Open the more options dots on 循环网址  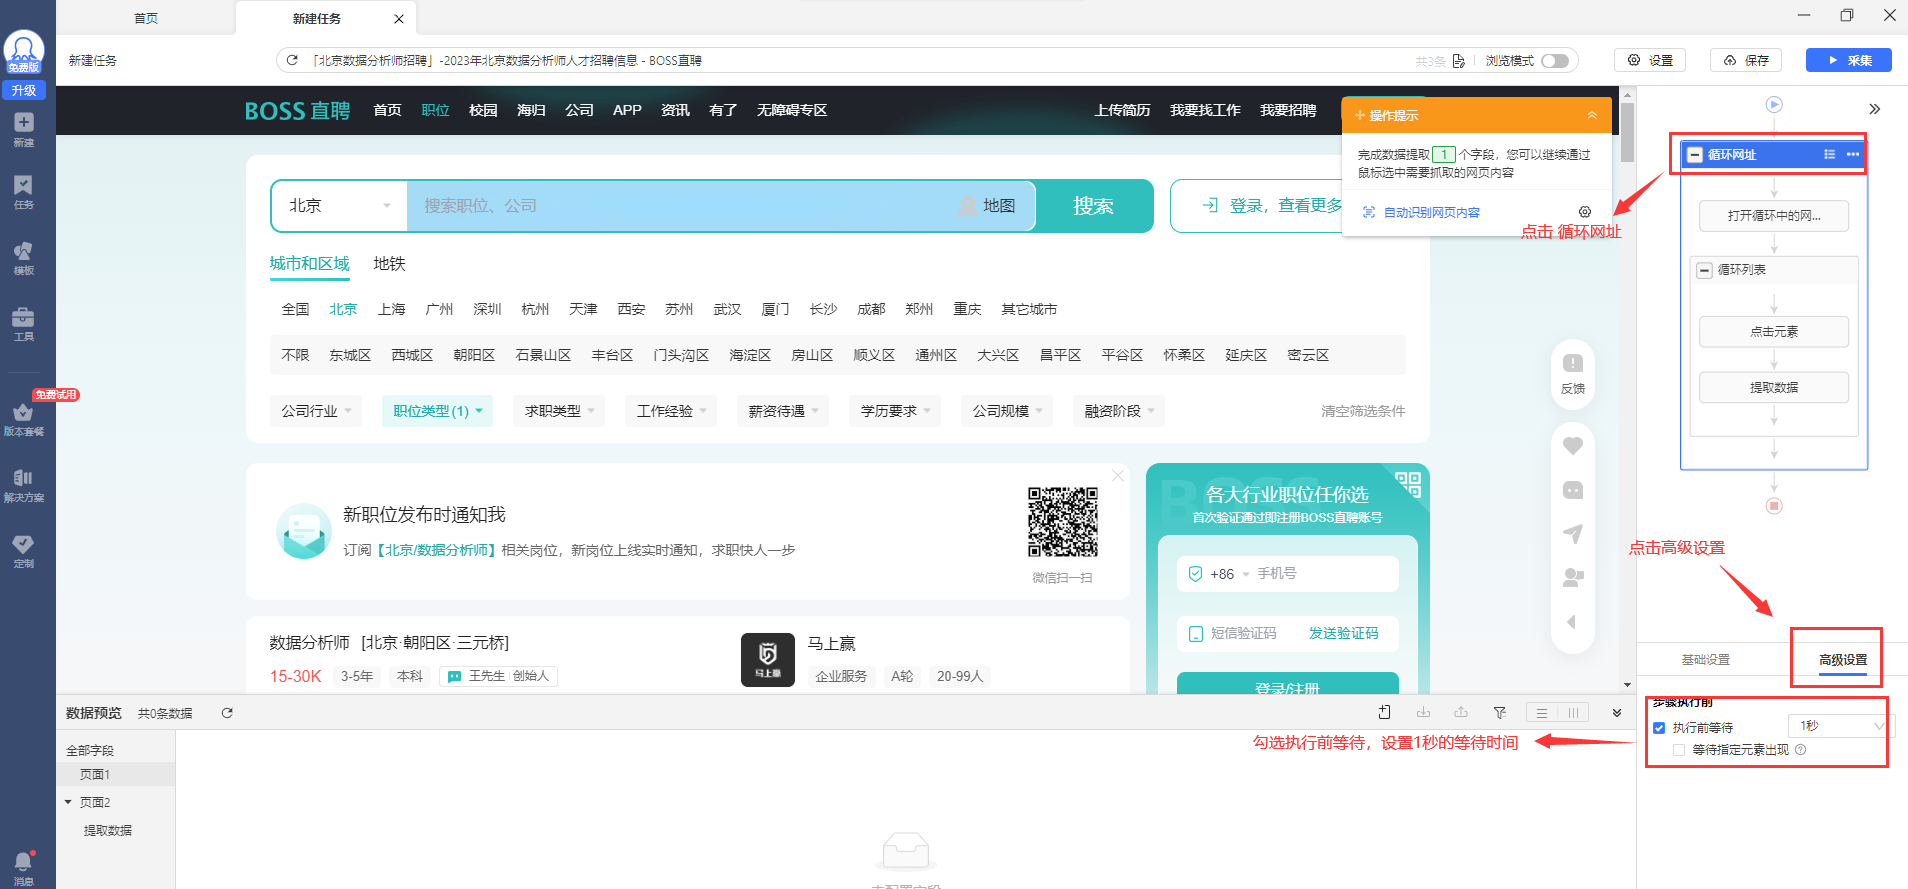[1853, 154]
